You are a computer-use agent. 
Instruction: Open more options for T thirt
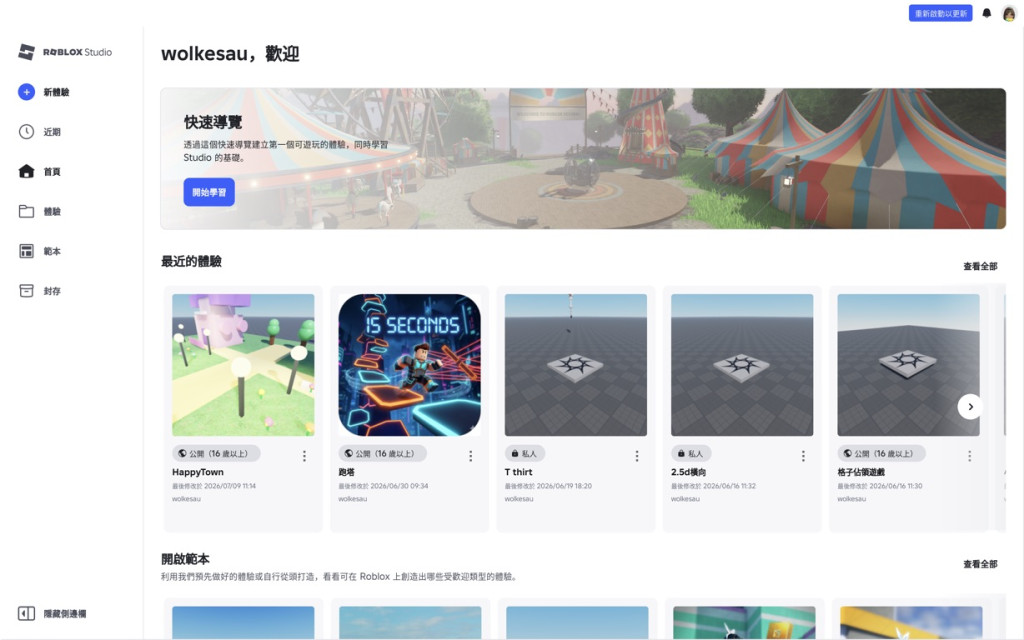click(x=637, y=456)
